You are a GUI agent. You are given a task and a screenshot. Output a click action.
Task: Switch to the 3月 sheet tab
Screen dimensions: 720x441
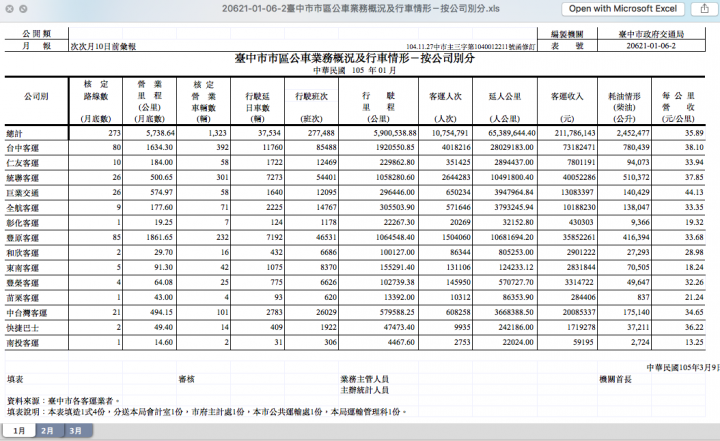coord(76,431)
